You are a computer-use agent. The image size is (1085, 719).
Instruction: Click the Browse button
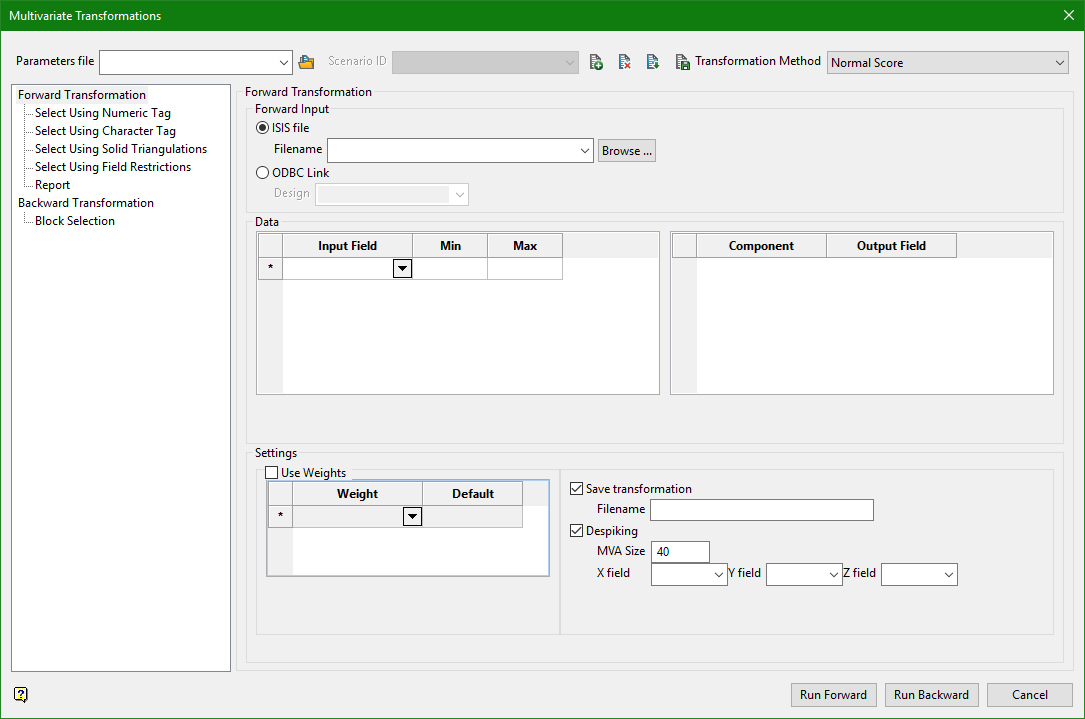tap(627, 151)
